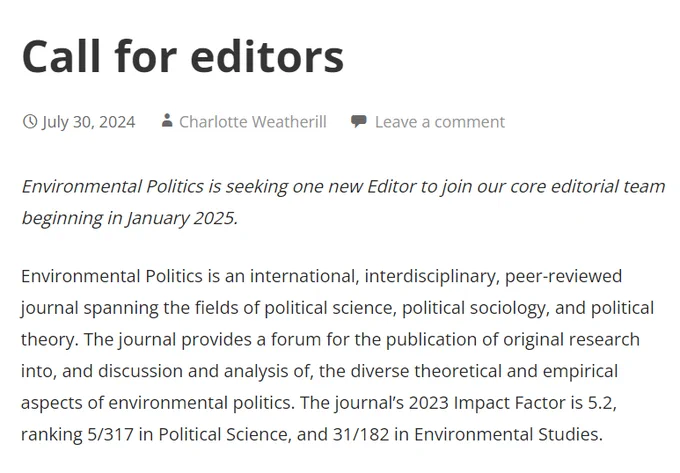Image resolution: width=680 pixels, height=473 pixels.
Task: Click the words 'diverse theoretical and empirical'
Action: pos(484,372)
